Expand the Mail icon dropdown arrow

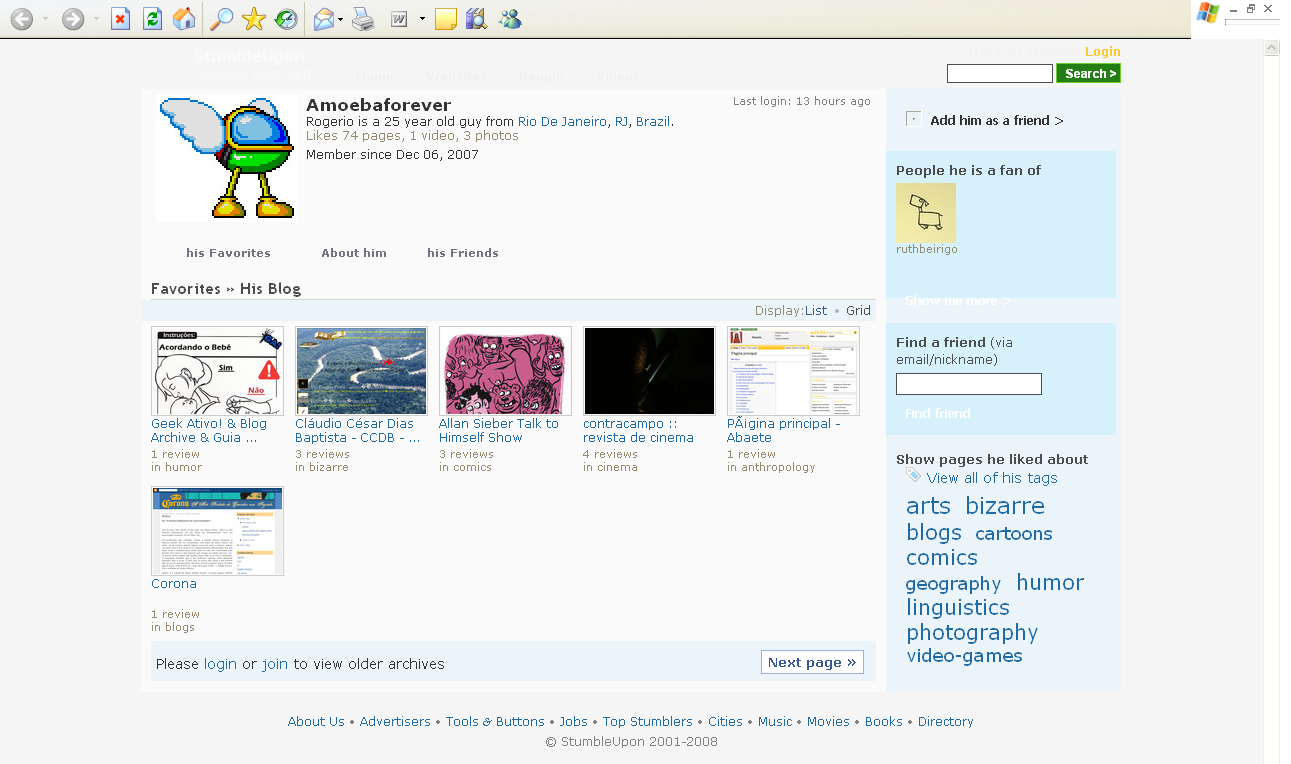tap(341, 19)
